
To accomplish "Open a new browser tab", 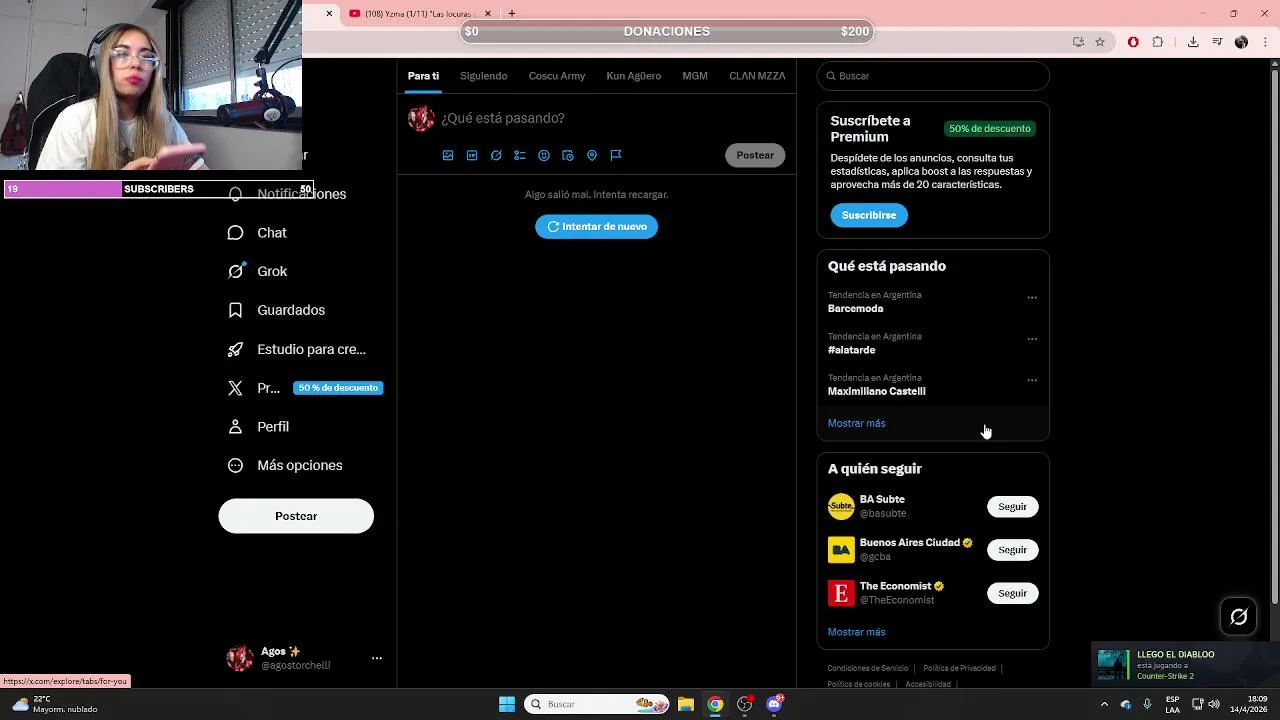I will [512, 14].
